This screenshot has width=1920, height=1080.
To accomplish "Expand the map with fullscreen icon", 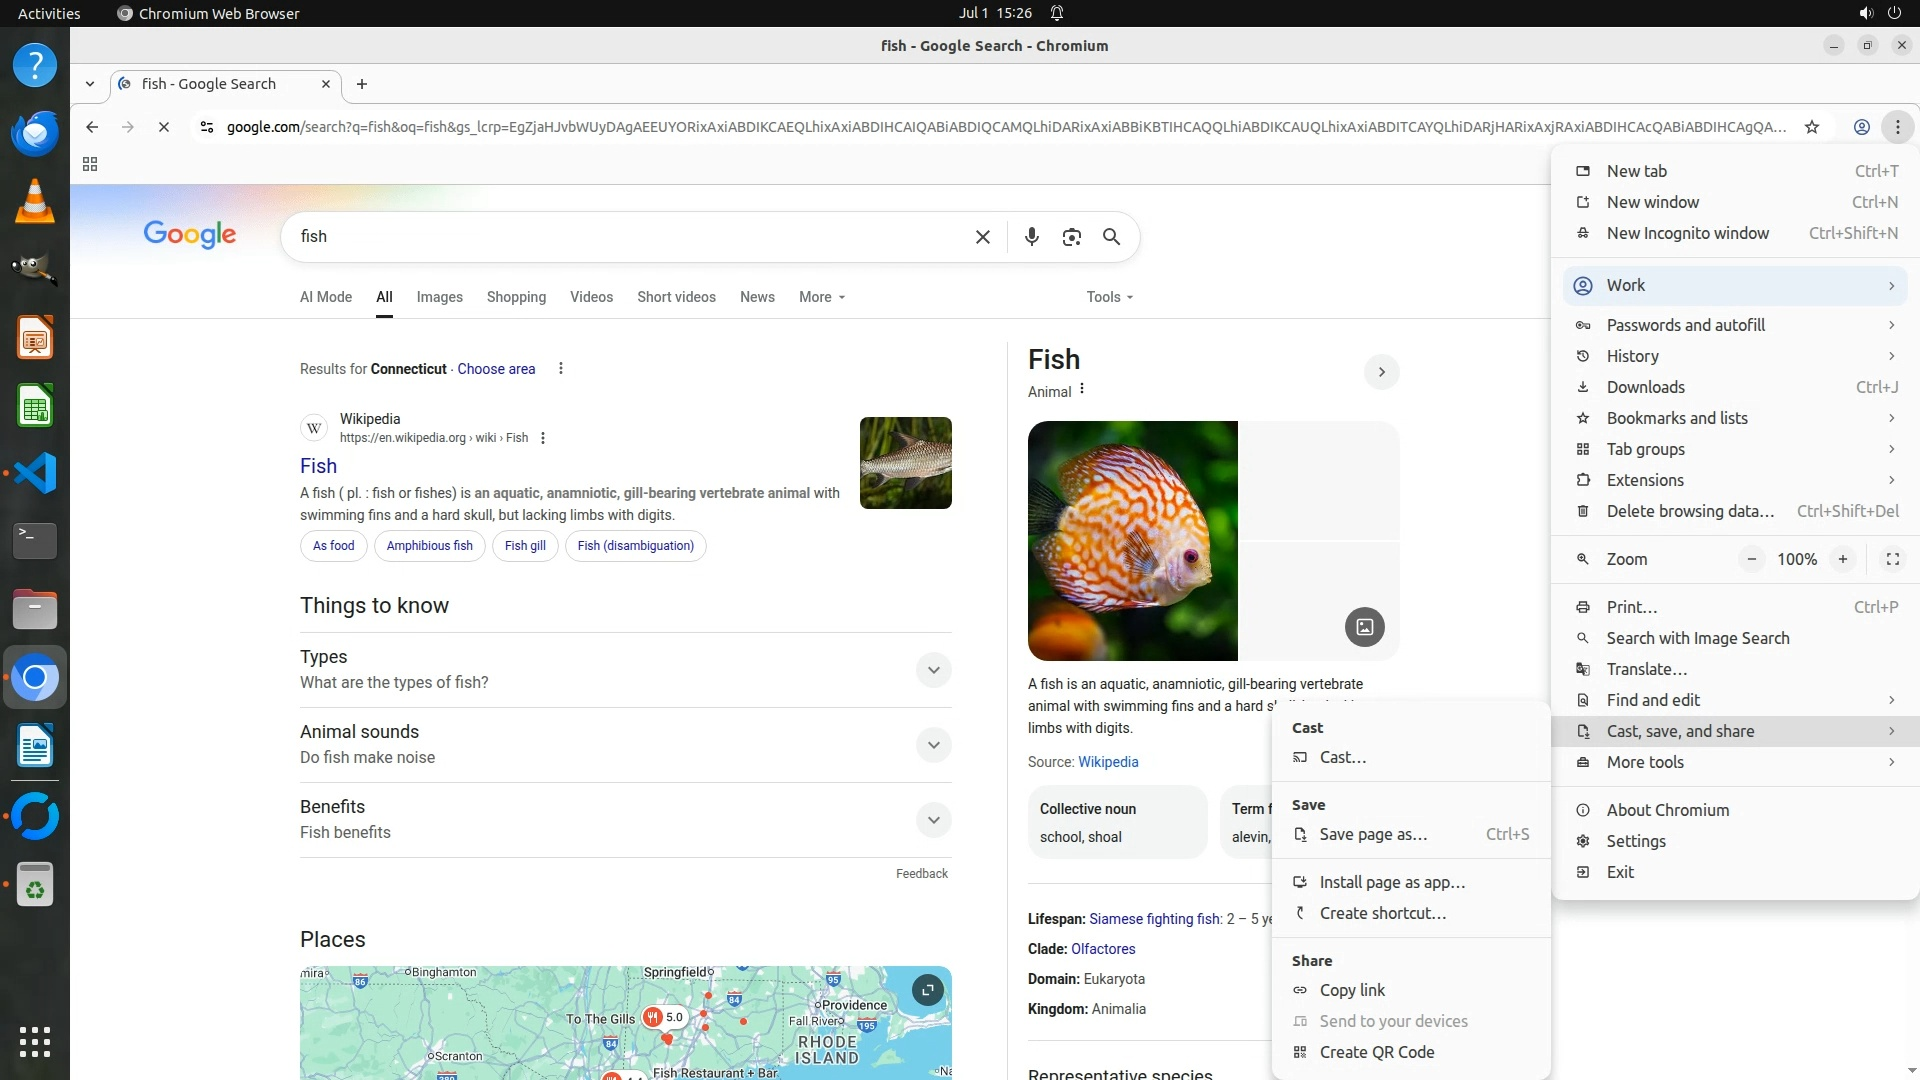I will 927,990.
